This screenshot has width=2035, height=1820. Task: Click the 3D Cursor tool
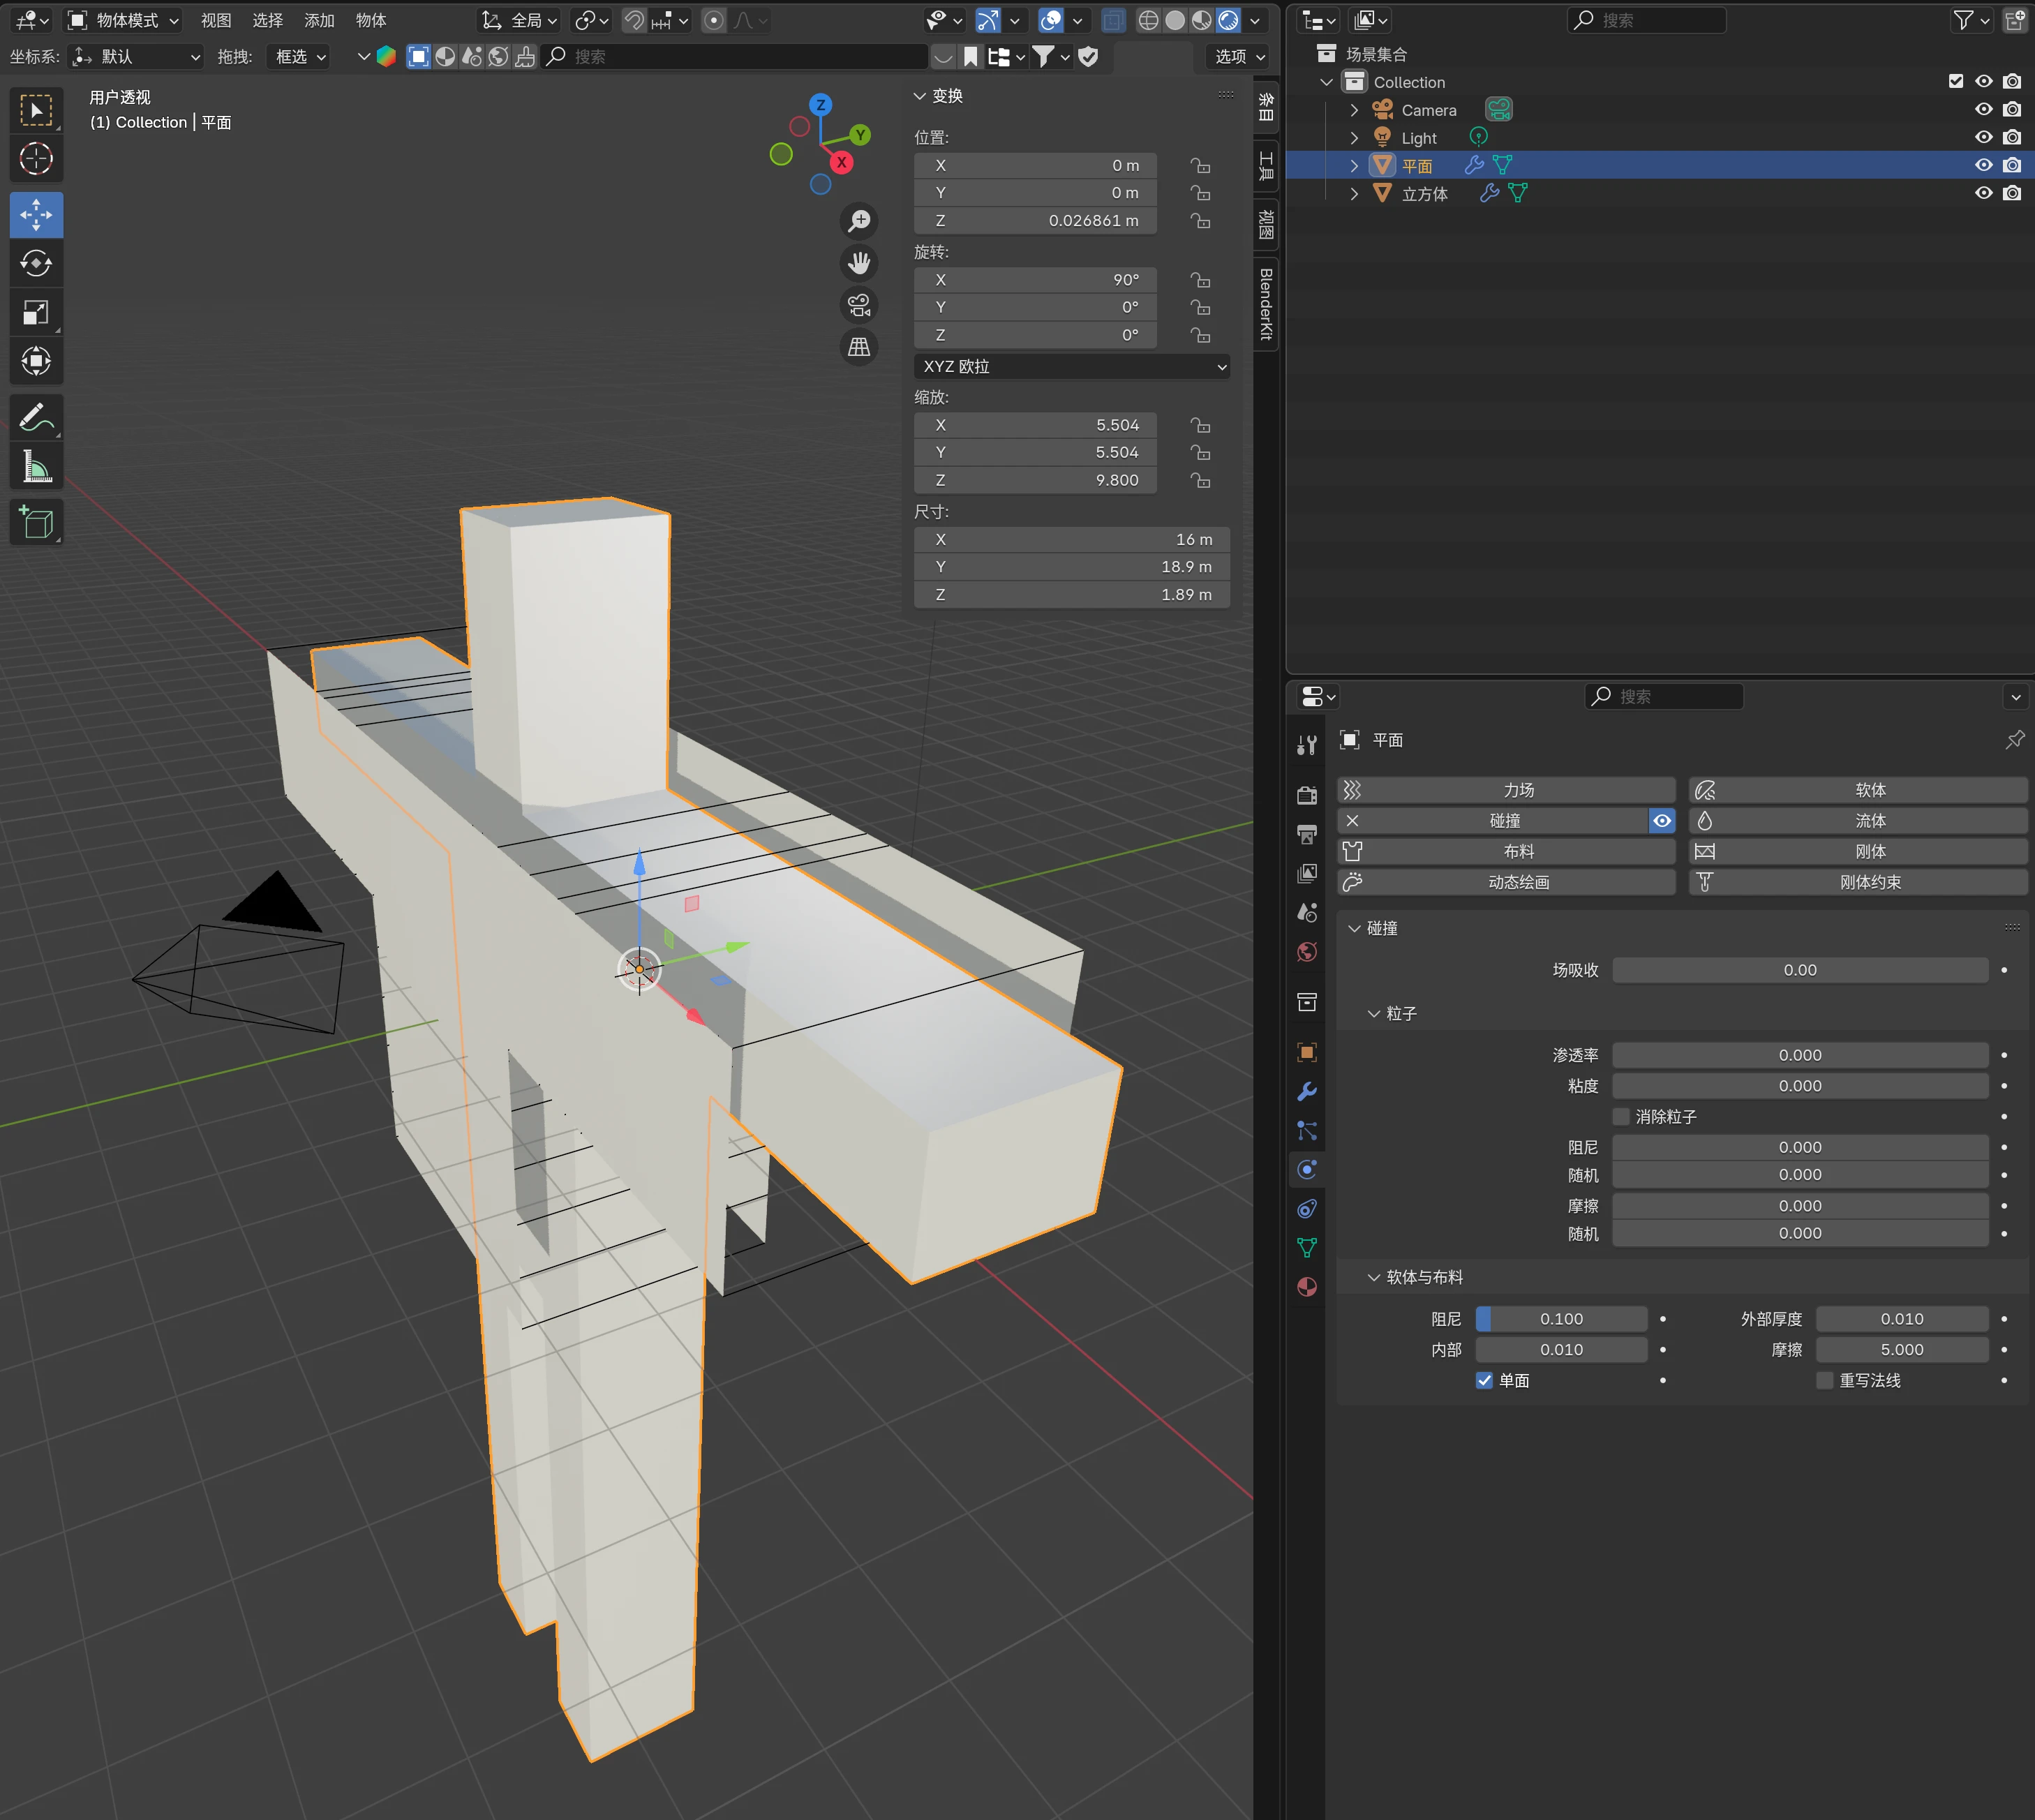(x=36, y=158)
